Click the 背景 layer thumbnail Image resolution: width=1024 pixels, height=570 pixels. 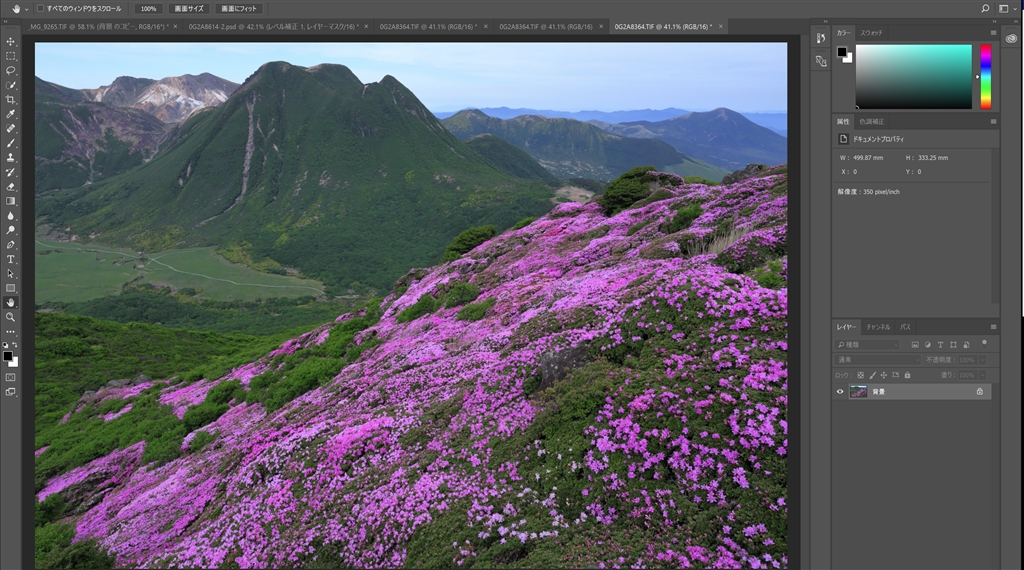click(858, 392)
